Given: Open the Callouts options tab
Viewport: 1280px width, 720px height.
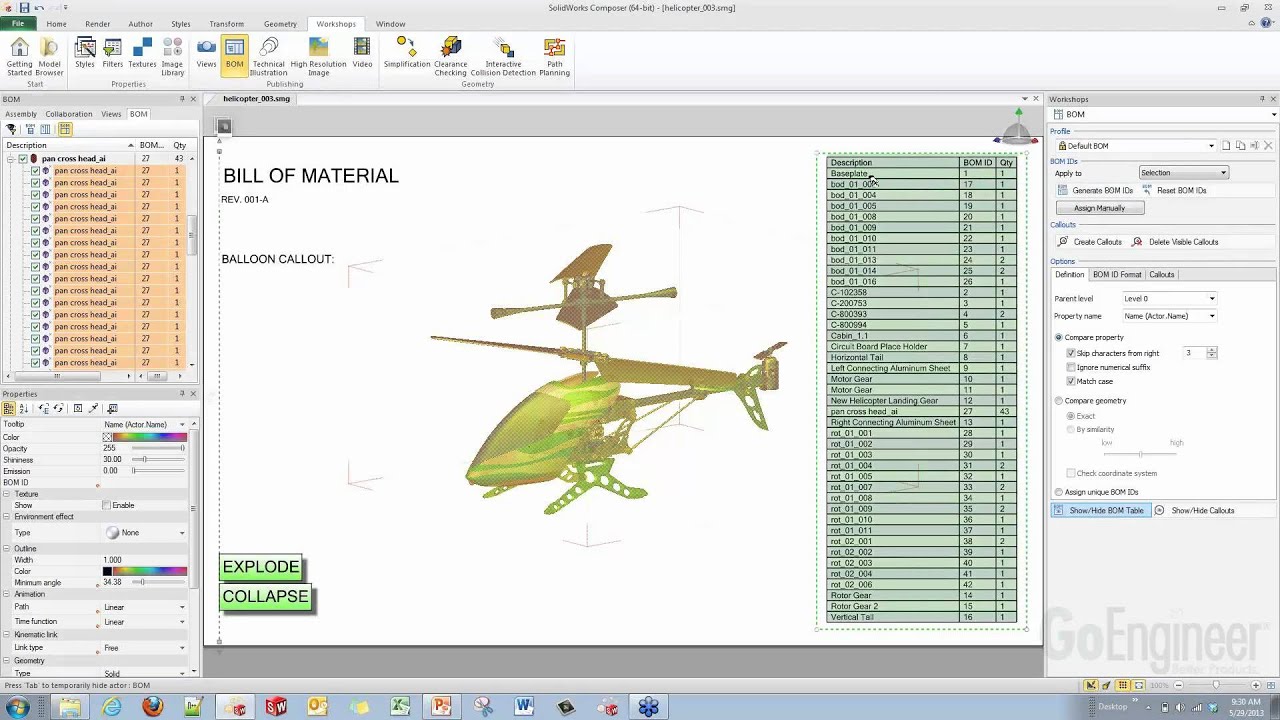Looking at the screenshot, I should point(1161,275).
